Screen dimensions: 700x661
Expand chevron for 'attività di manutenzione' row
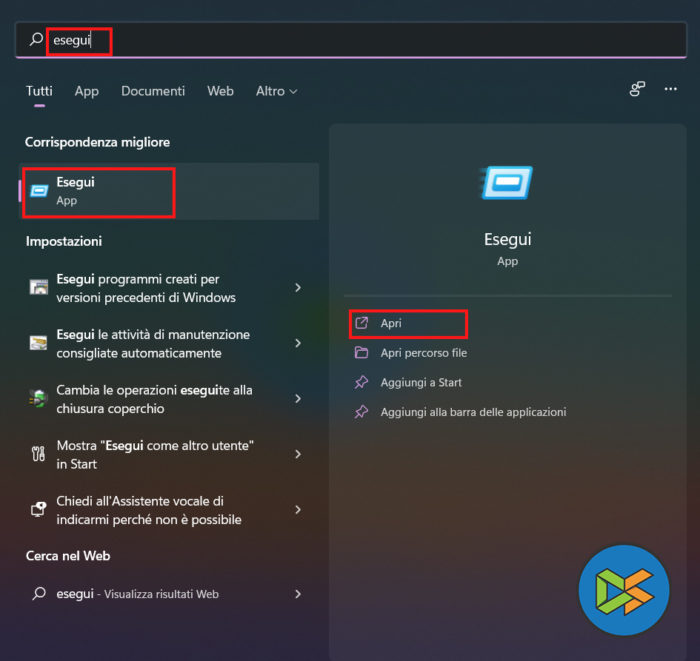[x=298, y=343]
